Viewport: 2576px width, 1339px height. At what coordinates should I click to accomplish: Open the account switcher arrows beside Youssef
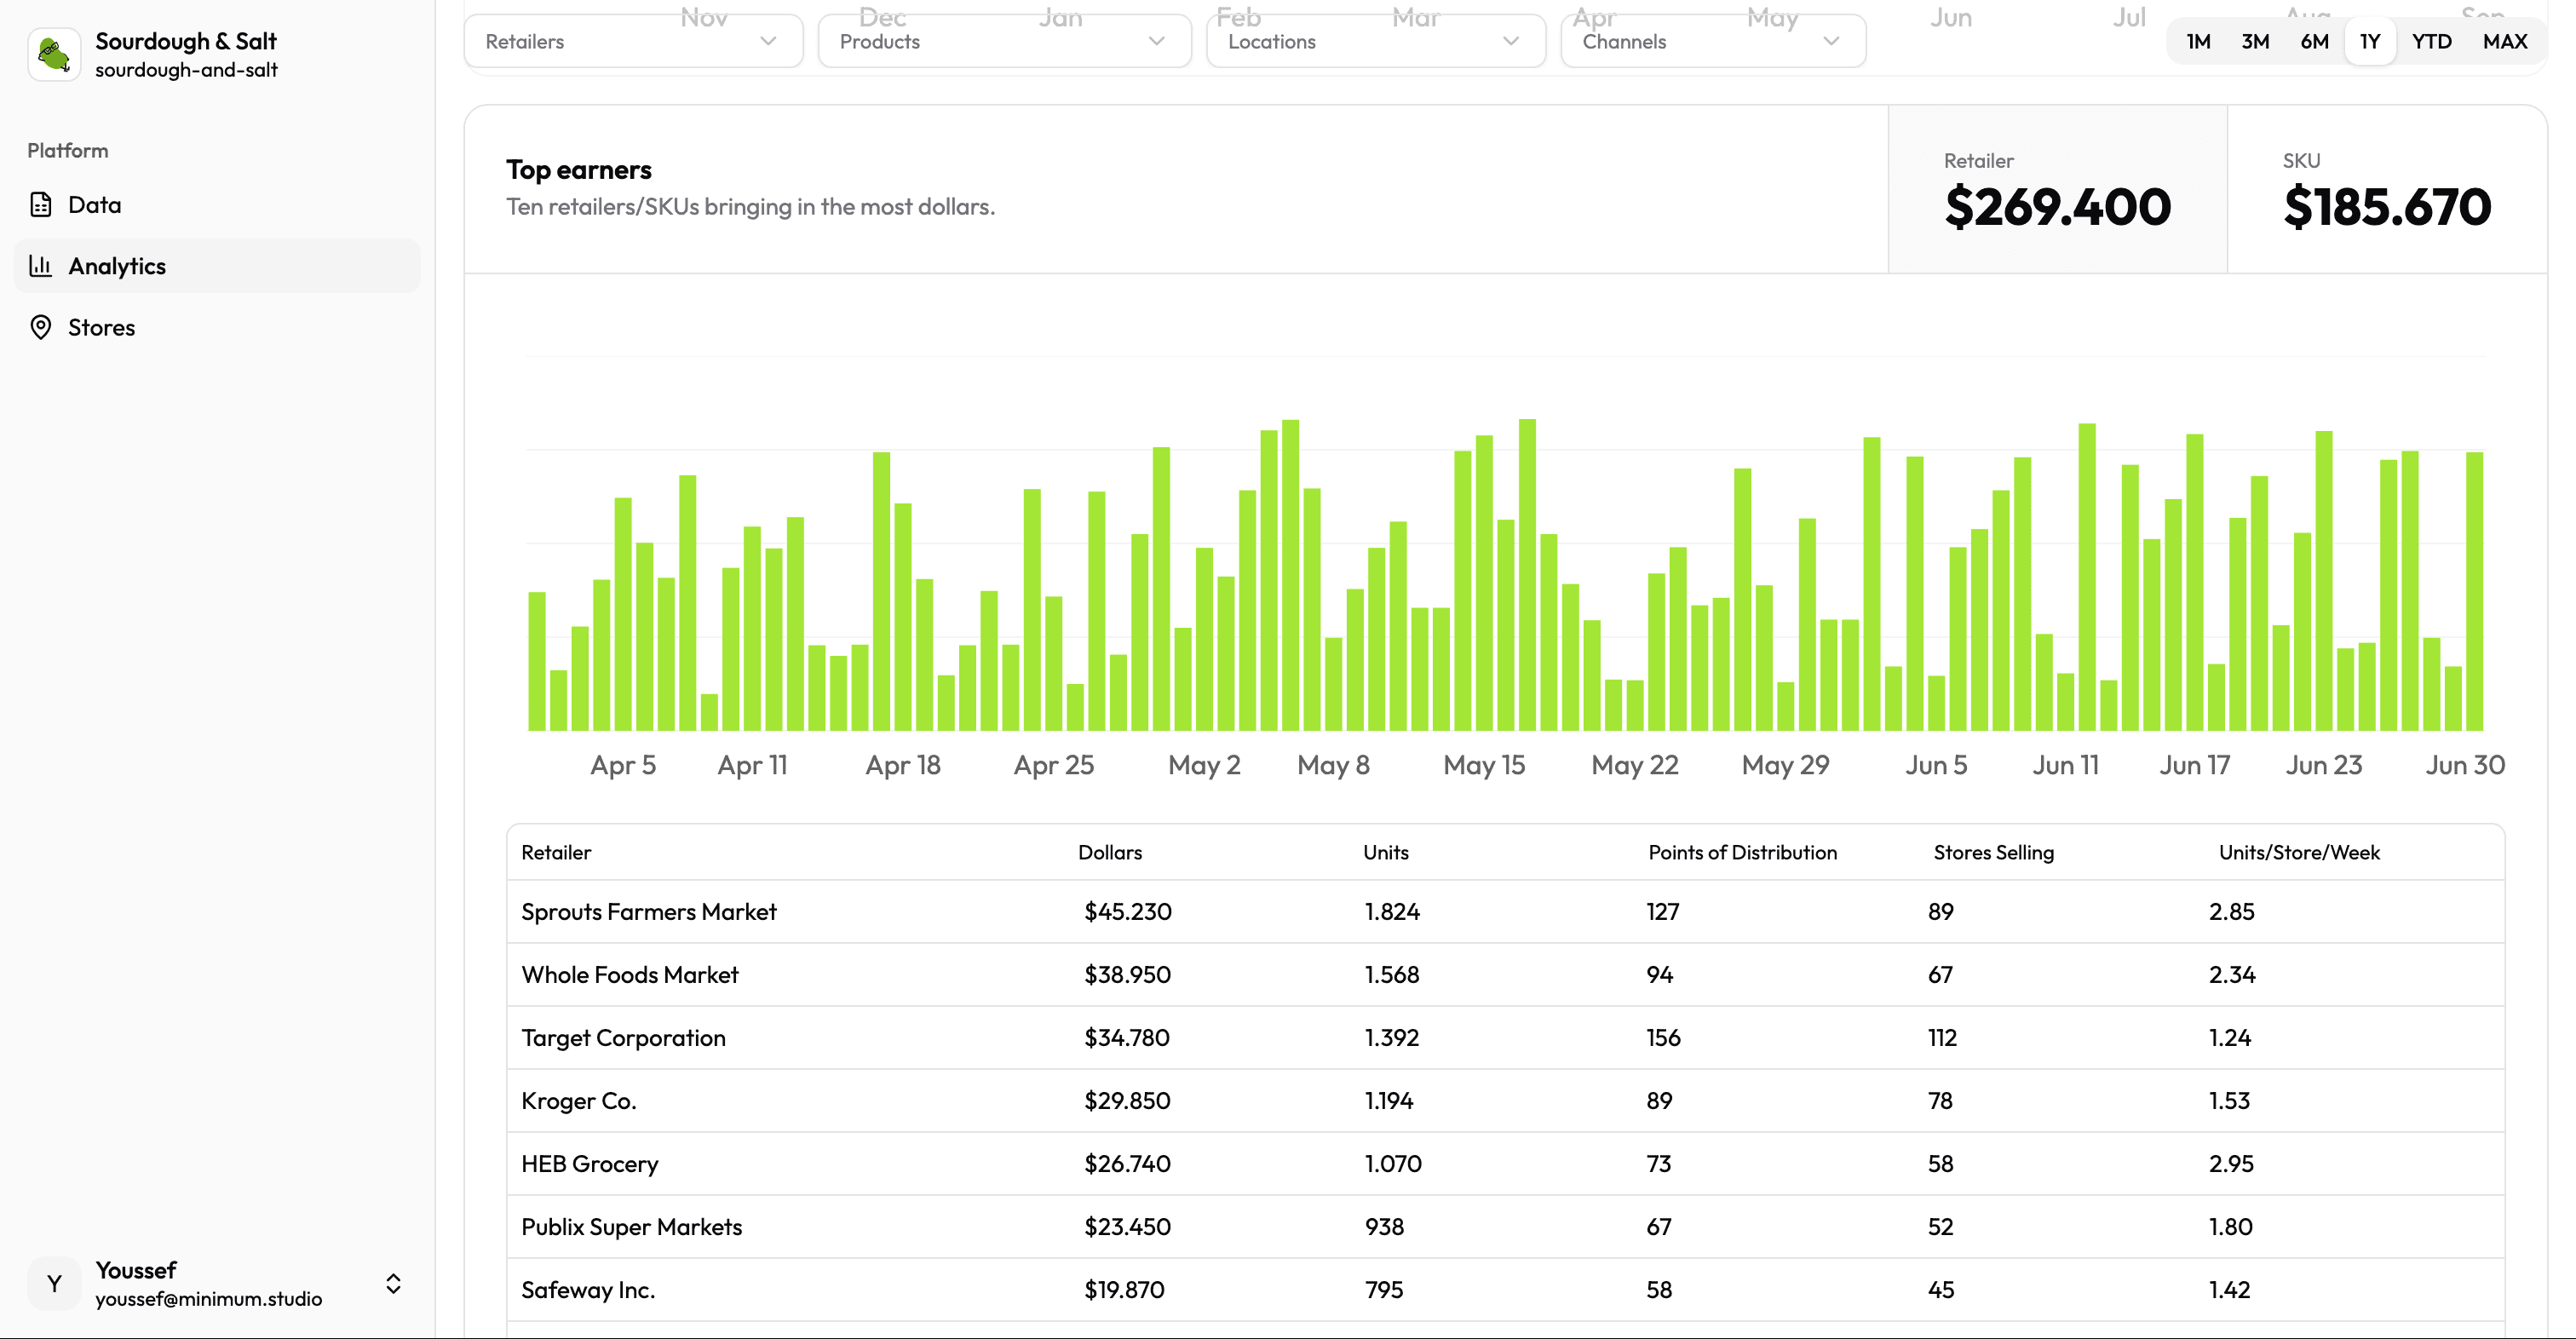click(x=393, y=1283)
